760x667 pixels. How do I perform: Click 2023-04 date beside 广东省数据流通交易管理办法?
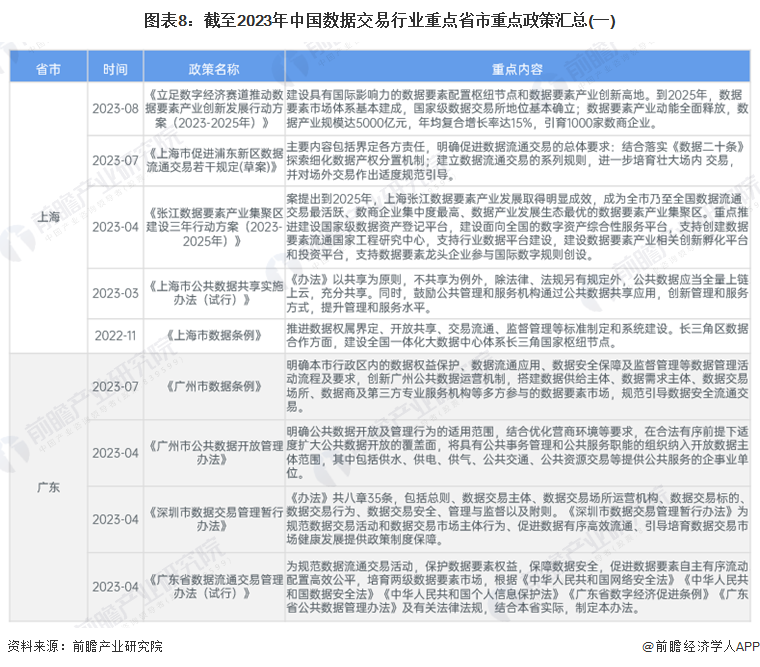click(115, 587)
